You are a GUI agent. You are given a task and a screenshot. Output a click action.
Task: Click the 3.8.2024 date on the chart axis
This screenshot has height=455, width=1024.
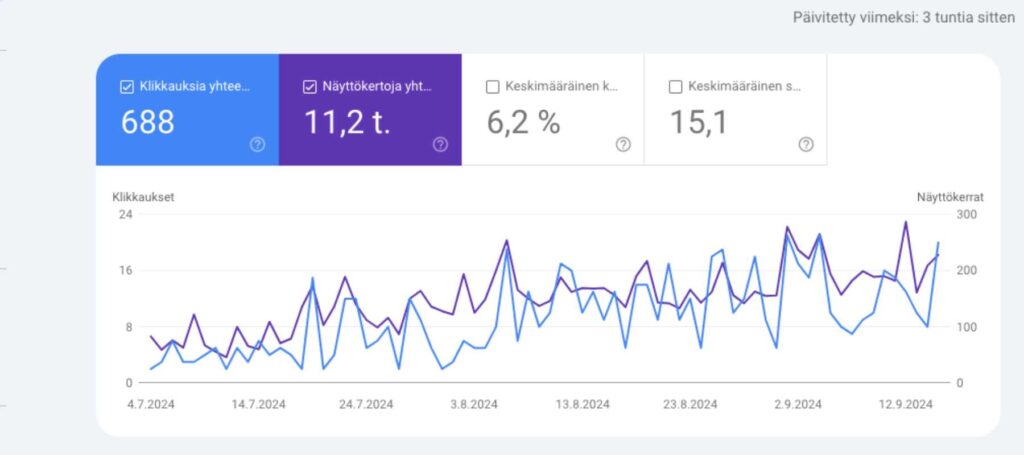click(x=473, y=405)
